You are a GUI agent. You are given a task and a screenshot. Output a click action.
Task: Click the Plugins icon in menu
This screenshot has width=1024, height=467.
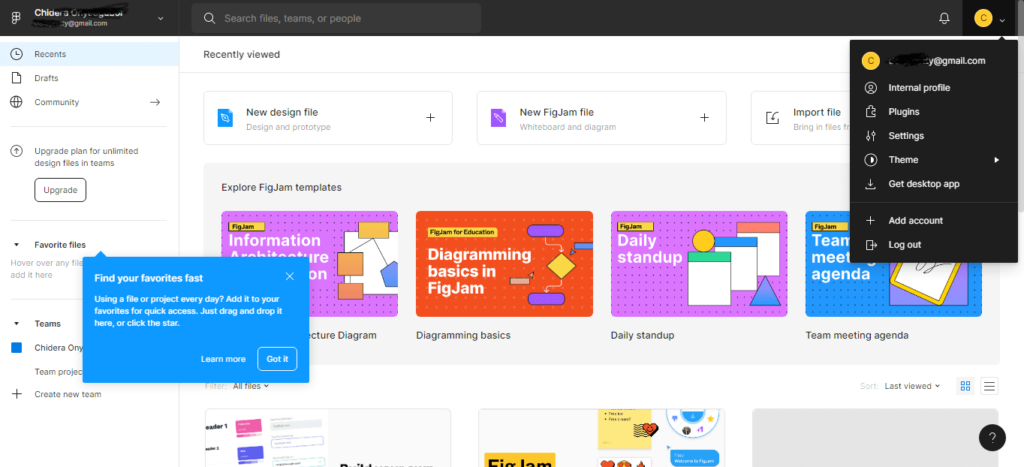pos(870,112)
